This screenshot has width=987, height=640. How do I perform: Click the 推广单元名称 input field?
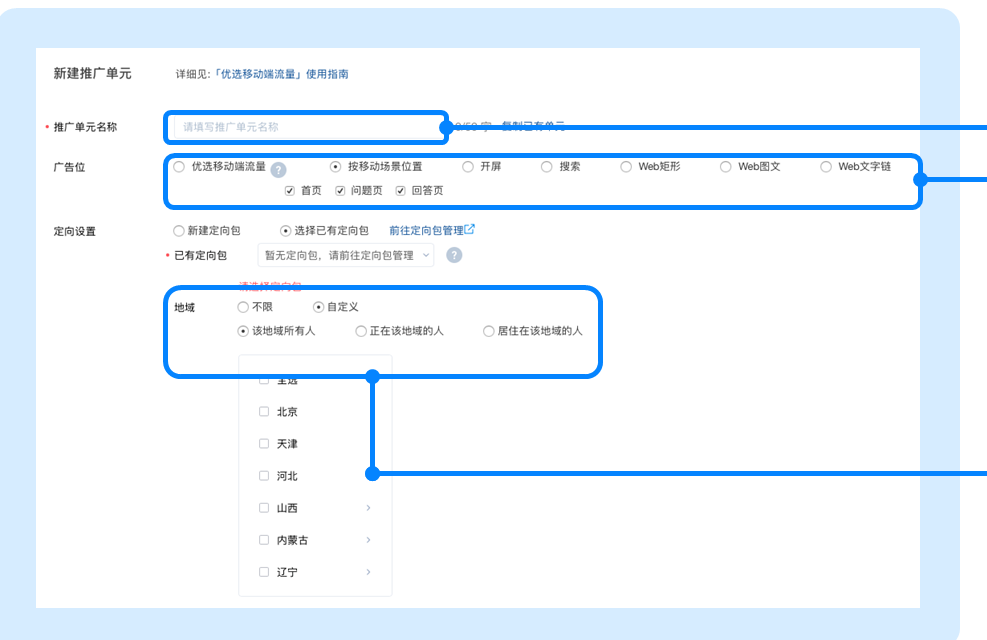(x=307, y=127)
